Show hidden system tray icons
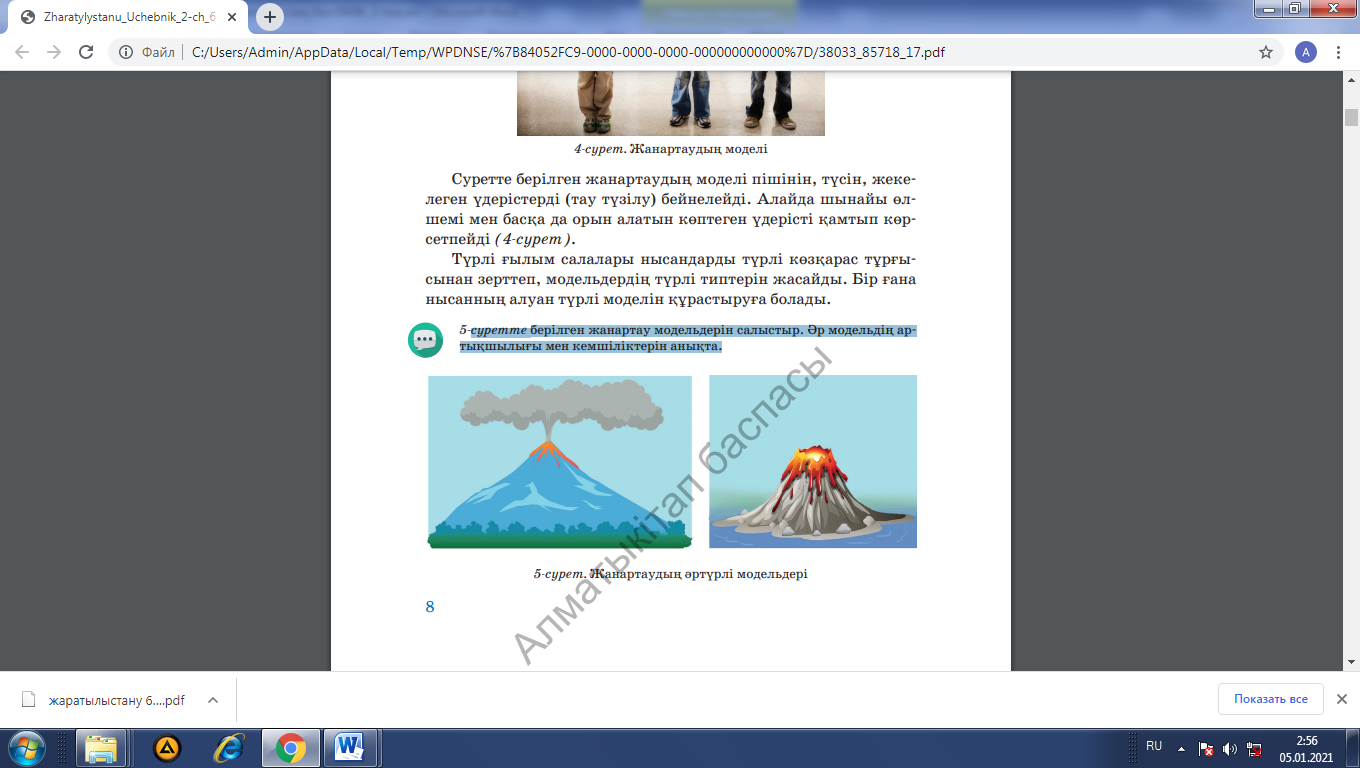 (x=1182, y=748)
